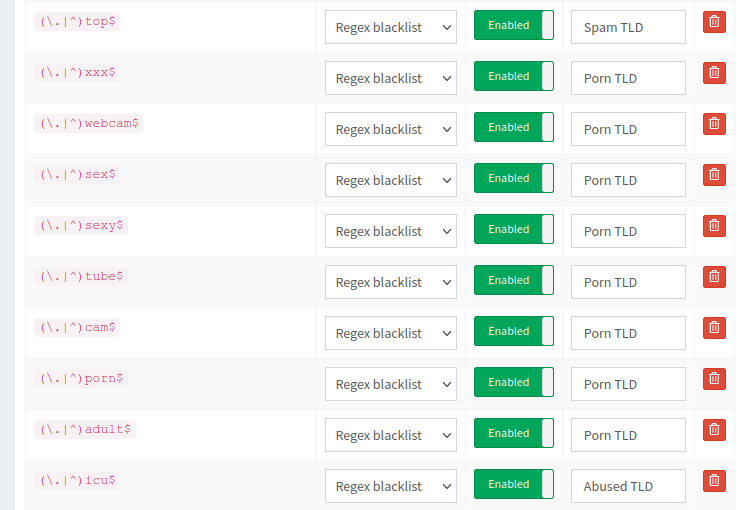Edit the Abused TLD comment field
The width and height of the screenshot is (742, 510).
[628, 487]
